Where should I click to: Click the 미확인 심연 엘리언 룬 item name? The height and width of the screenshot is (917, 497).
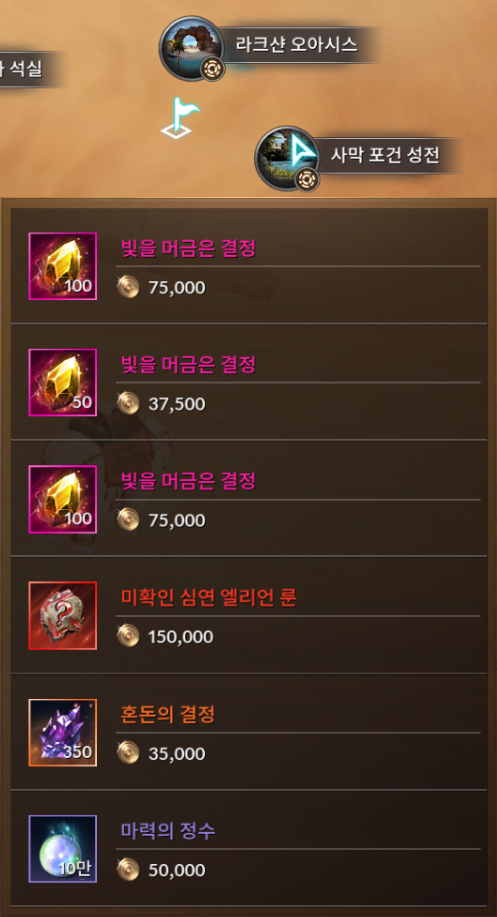pyautogui.click(x=209, y=598)
